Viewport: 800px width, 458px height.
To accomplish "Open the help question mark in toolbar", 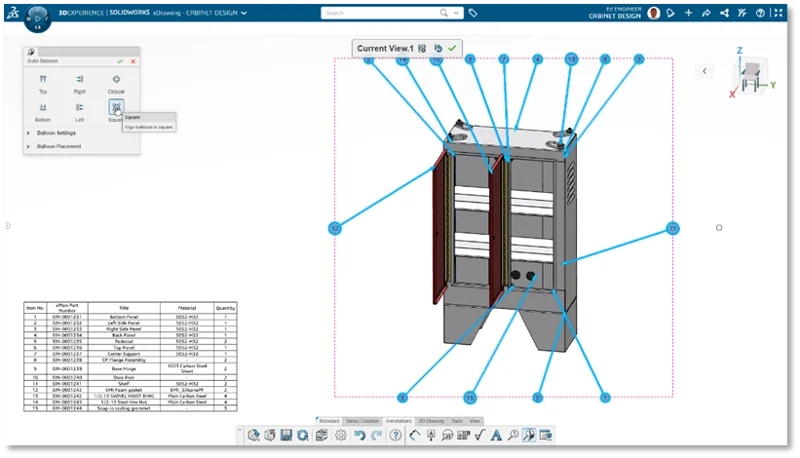I will pos(396,435).
